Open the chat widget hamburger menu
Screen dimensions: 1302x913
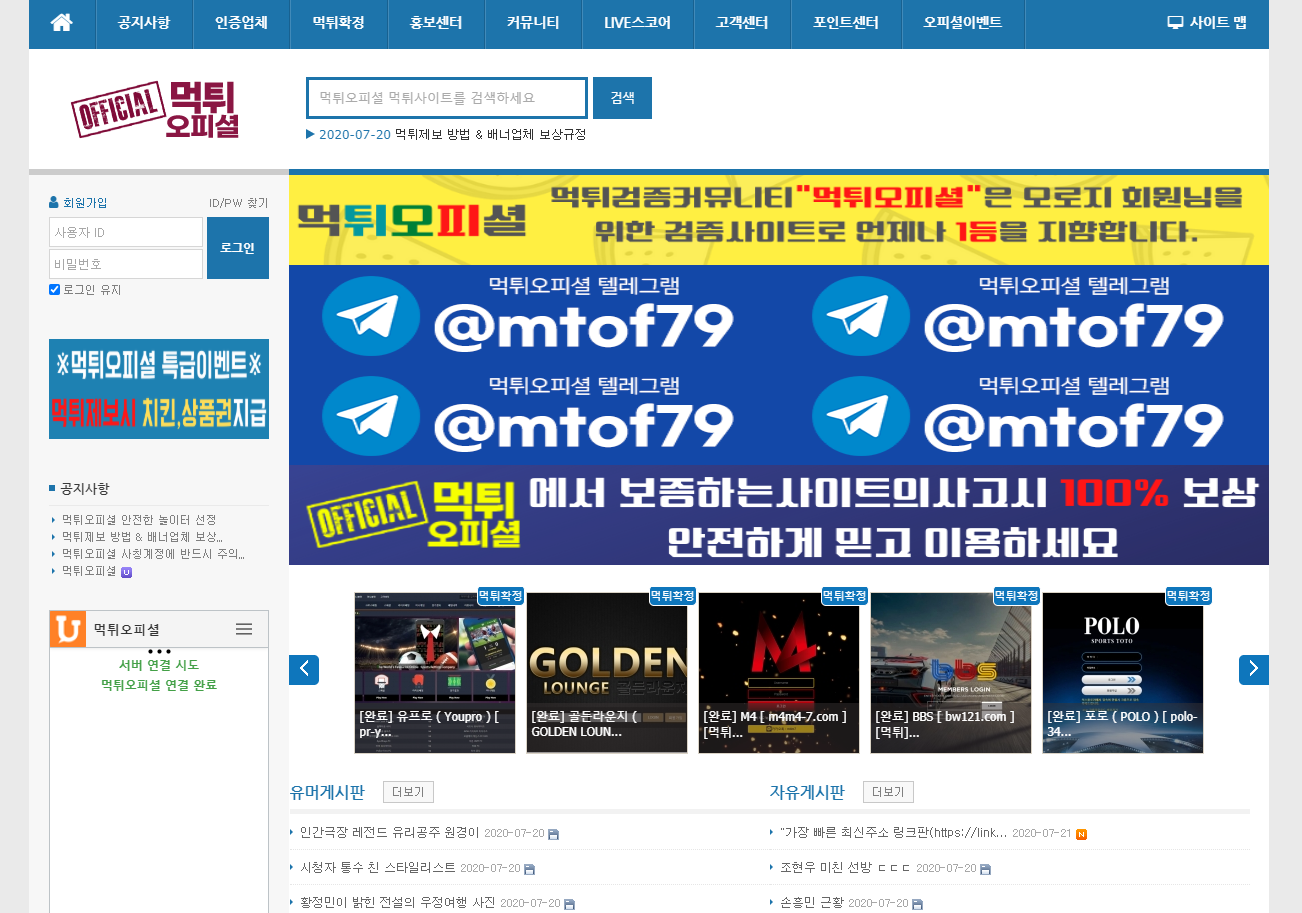point(244,629)
